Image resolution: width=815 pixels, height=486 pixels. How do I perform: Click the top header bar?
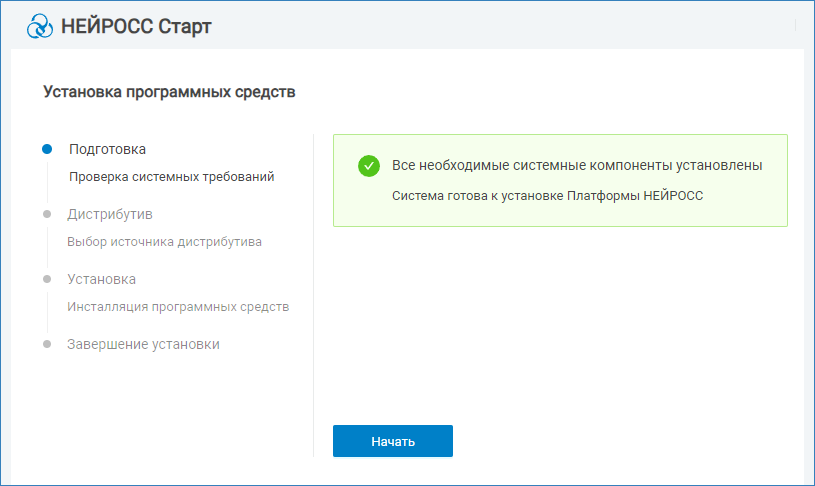click(x=500, y=25)
